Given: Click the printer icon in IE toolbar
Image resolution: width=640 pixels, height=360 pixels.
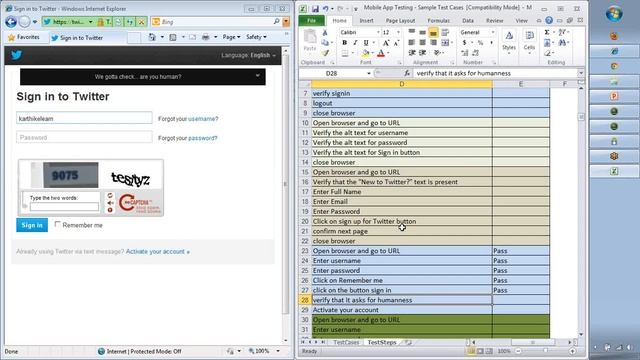Looking at the screenshot, I should [x=205, y=37].
